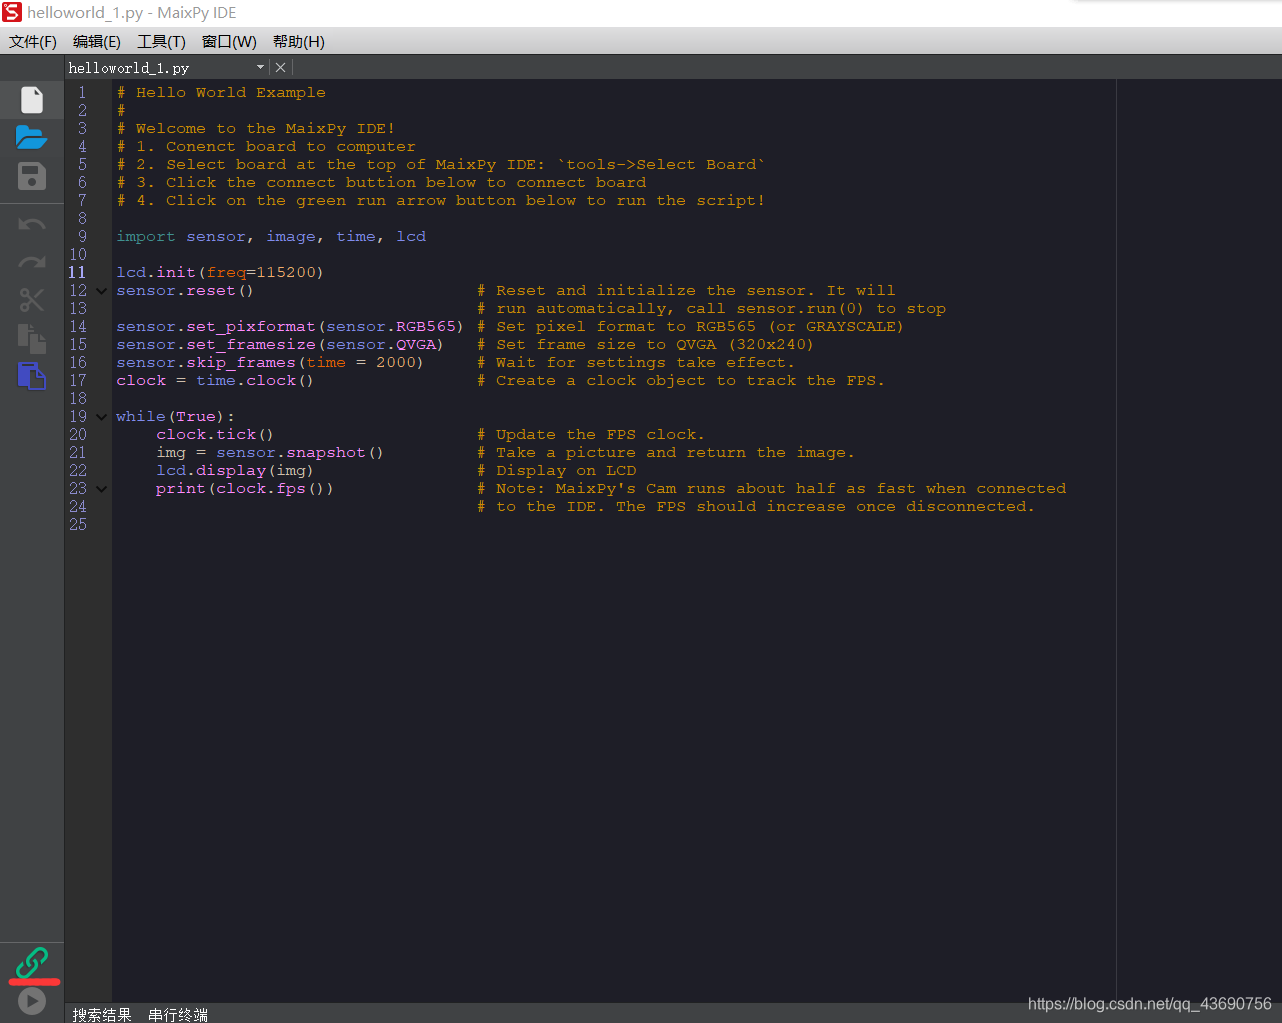Click the '115200' freq value

(286, 272)
